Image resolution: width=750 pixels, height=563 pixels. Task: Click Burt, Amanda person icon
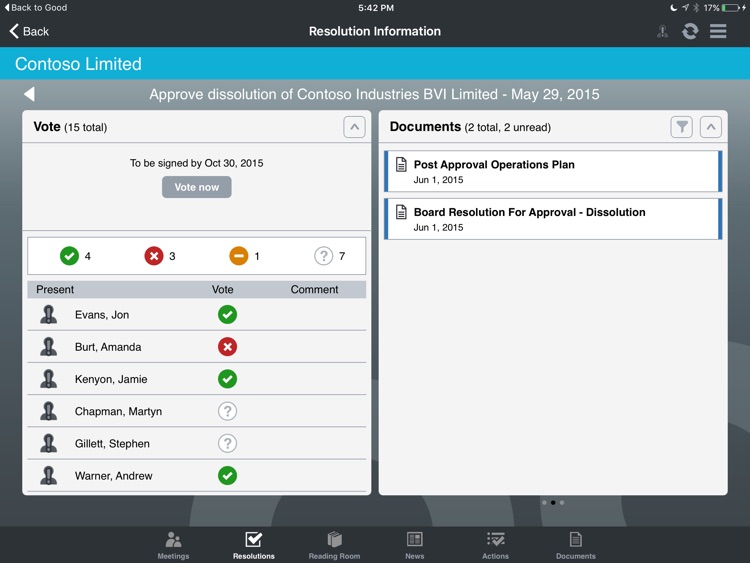click(48, 347)
